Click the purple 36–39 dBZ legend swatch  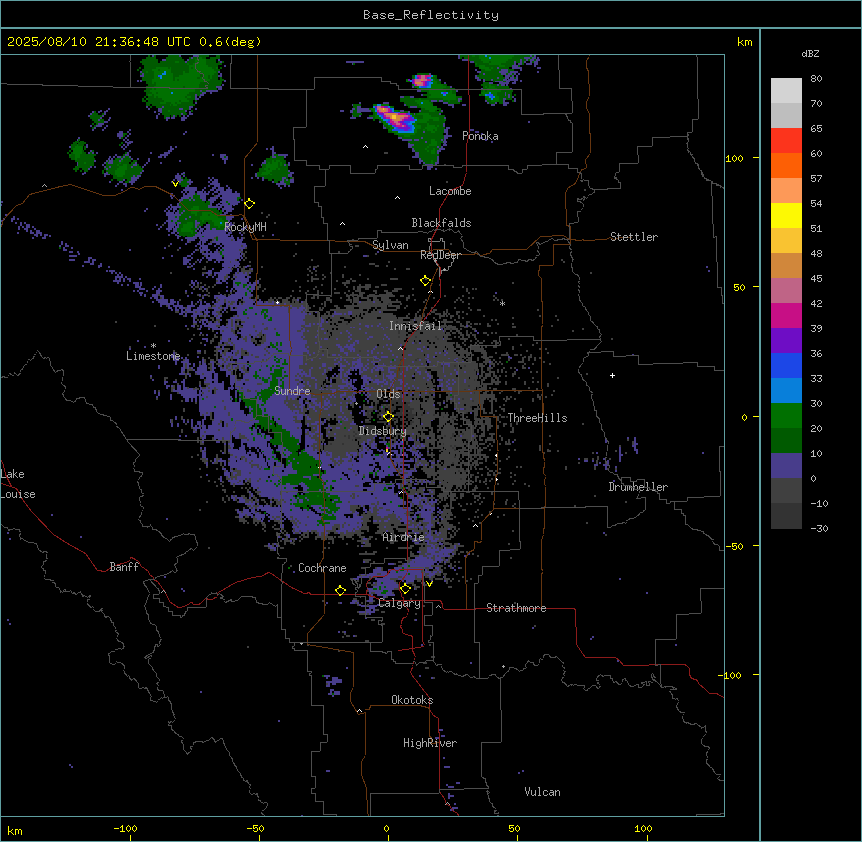click(x=786, y=341)
